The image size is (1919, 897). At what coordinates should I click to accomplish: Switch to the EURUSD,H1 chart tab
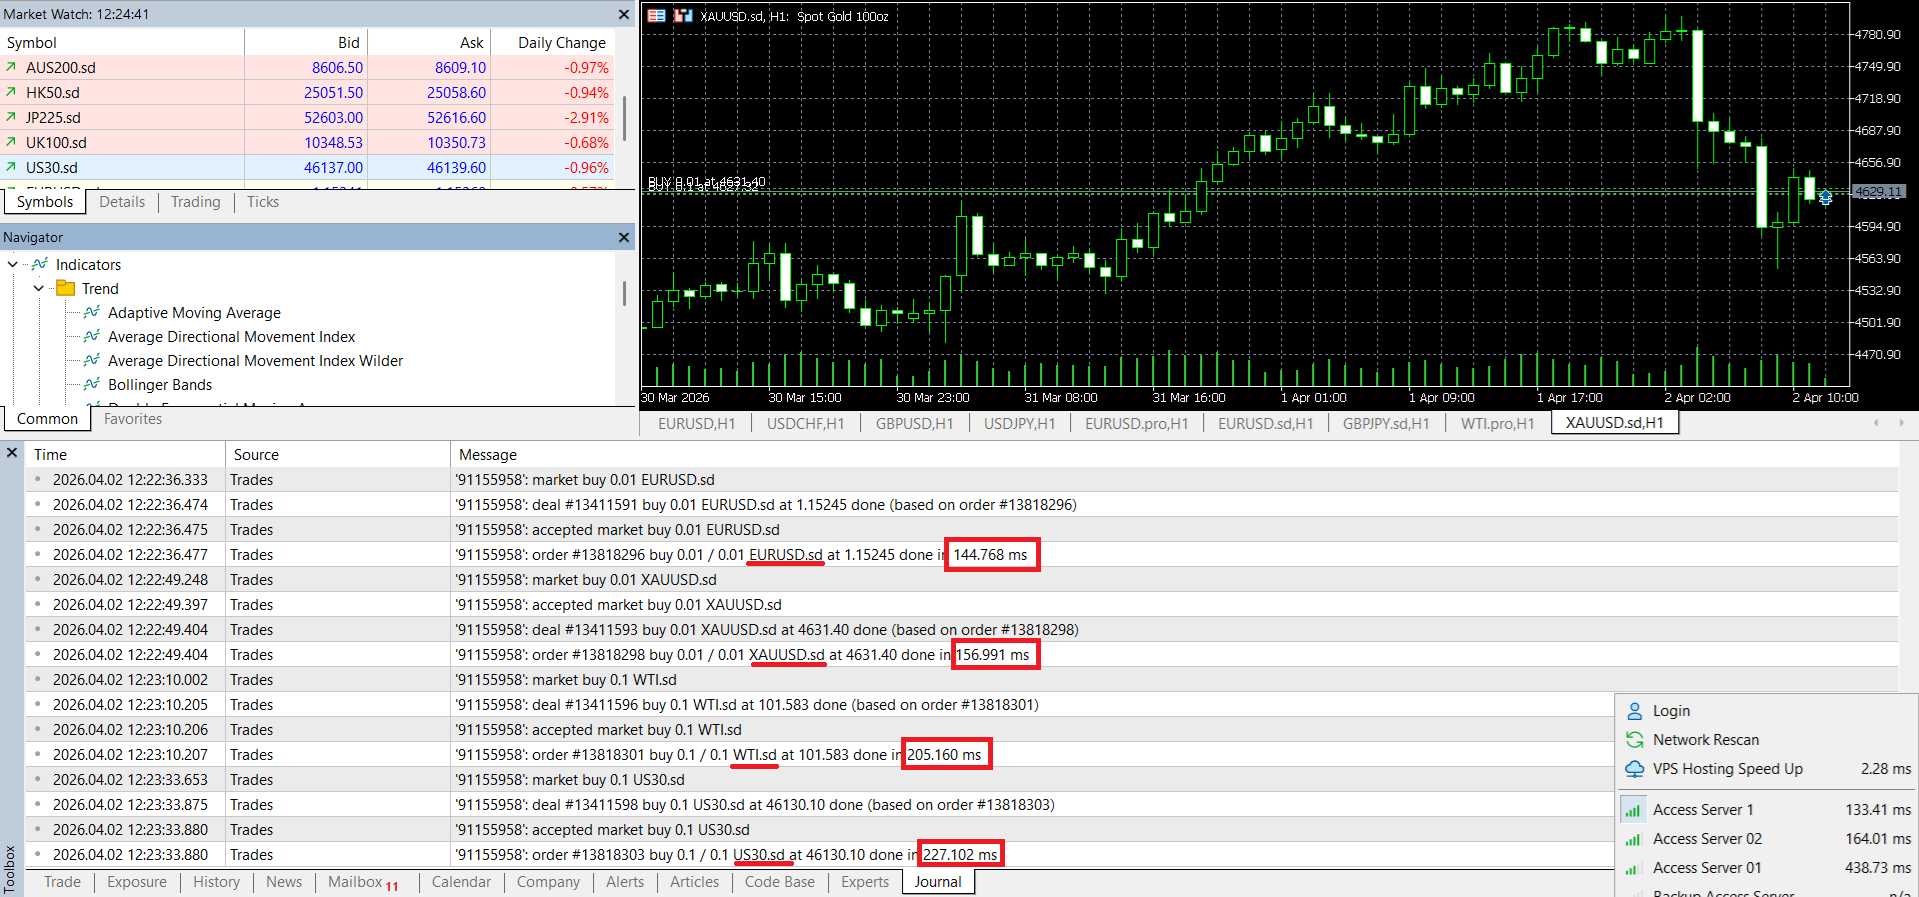coord(697,423)
